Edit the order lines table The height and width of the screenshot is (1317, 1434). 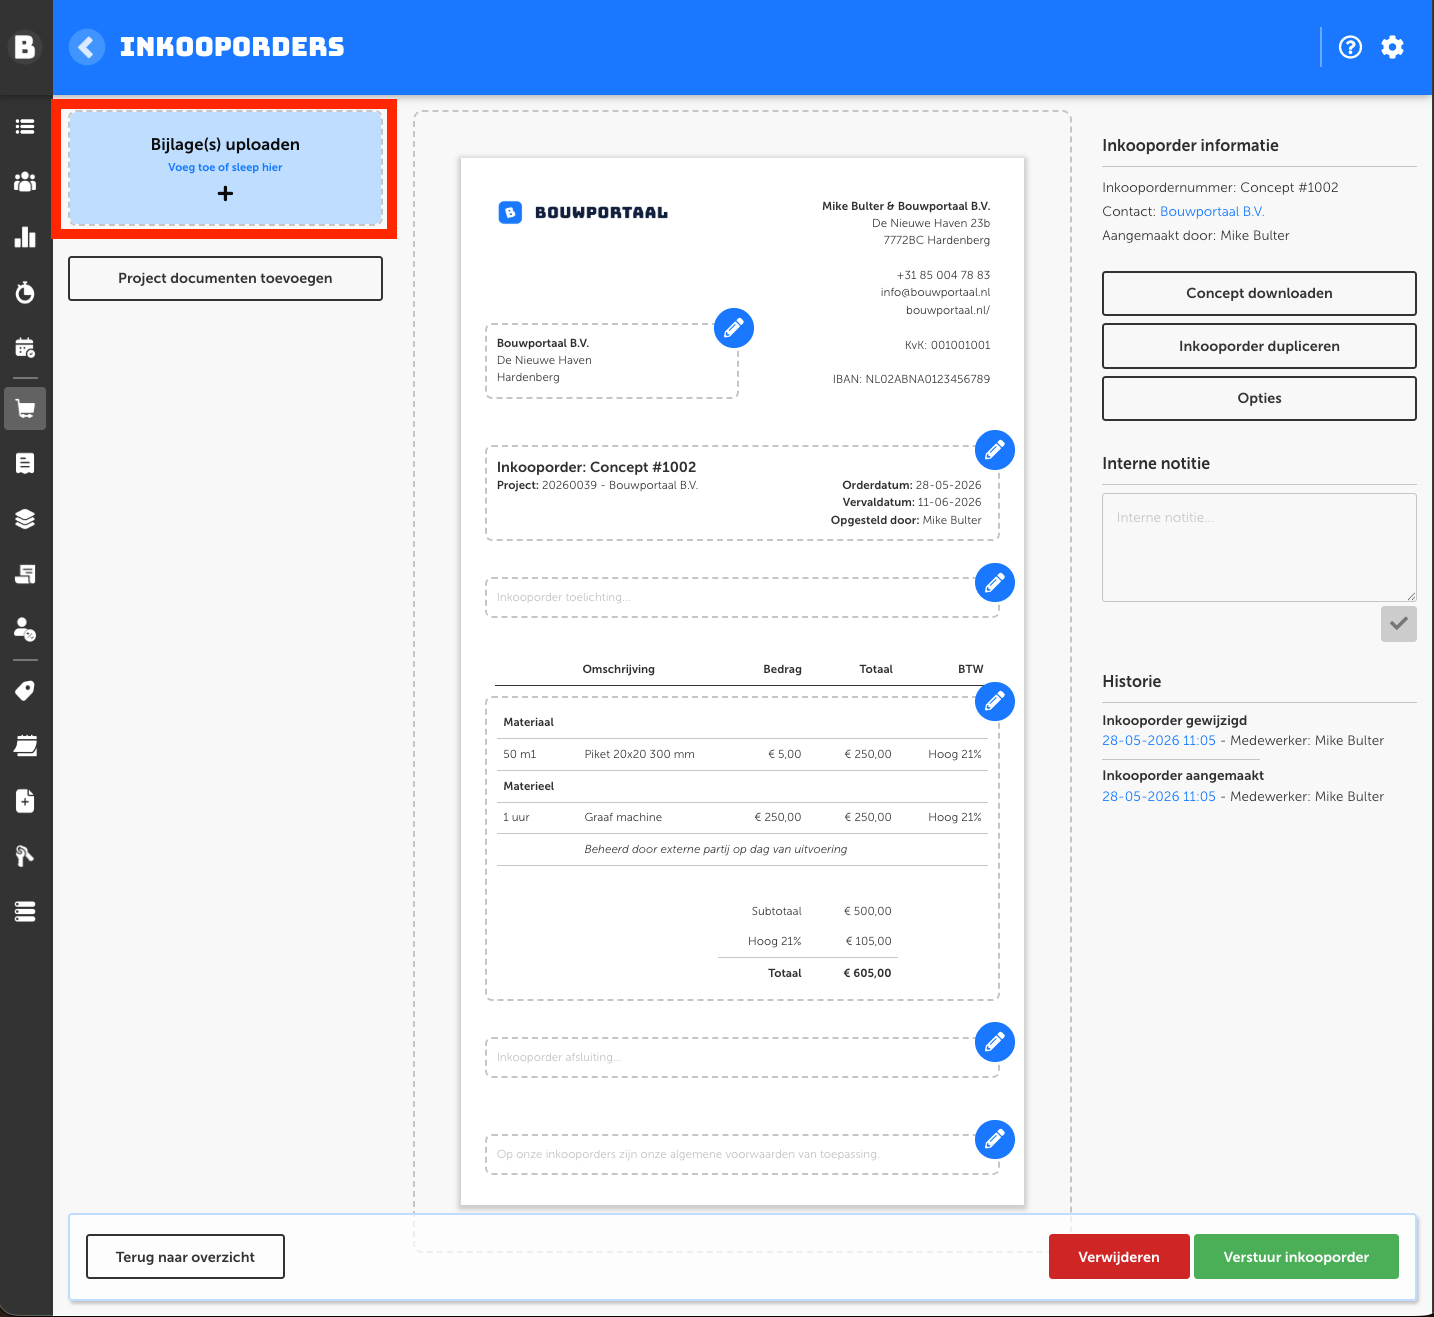(995, 701)
